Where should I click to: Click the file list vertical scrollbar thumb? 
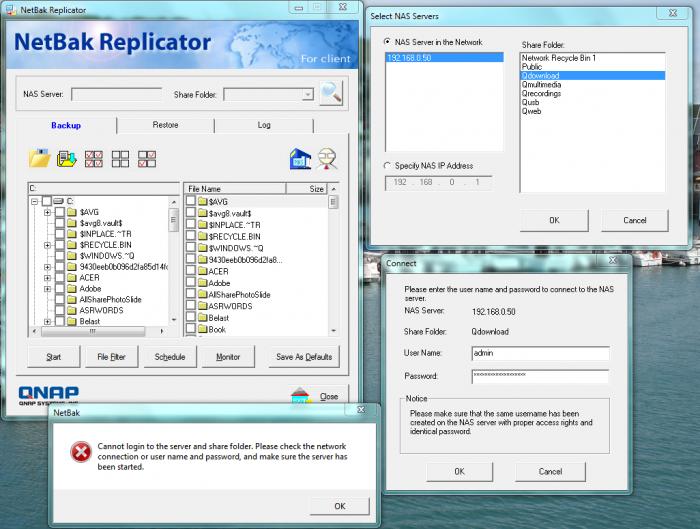[x=333, y=203]
